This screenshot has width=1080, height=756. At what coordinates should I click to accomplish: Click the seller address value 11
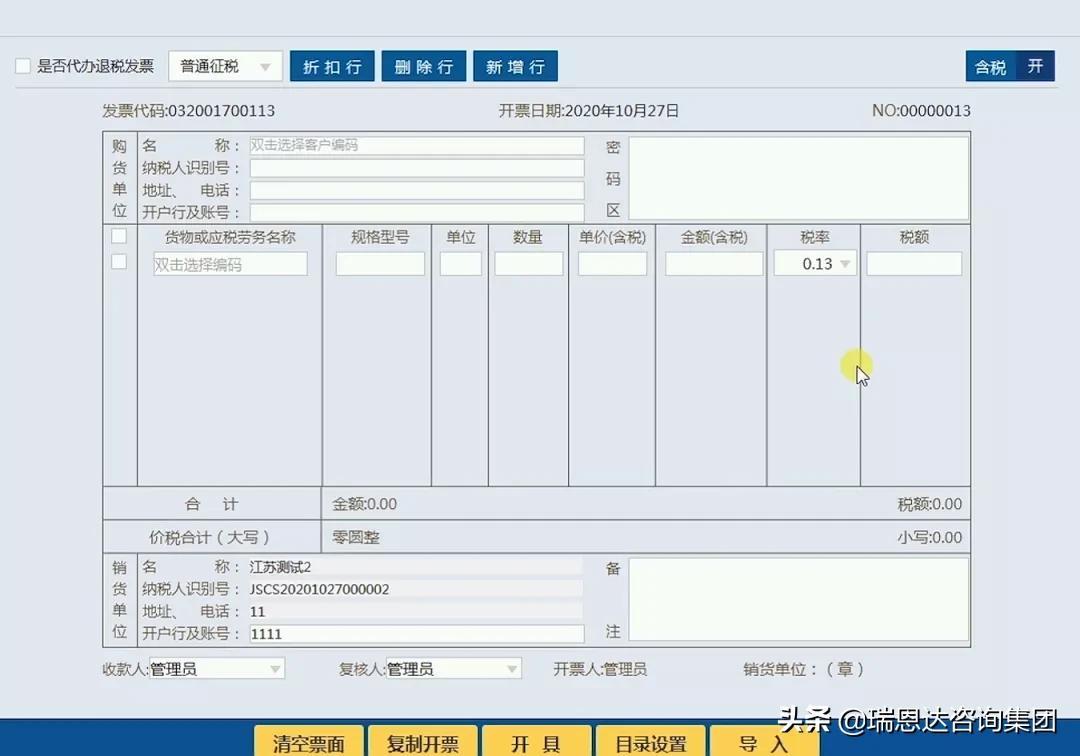point(258,611)
